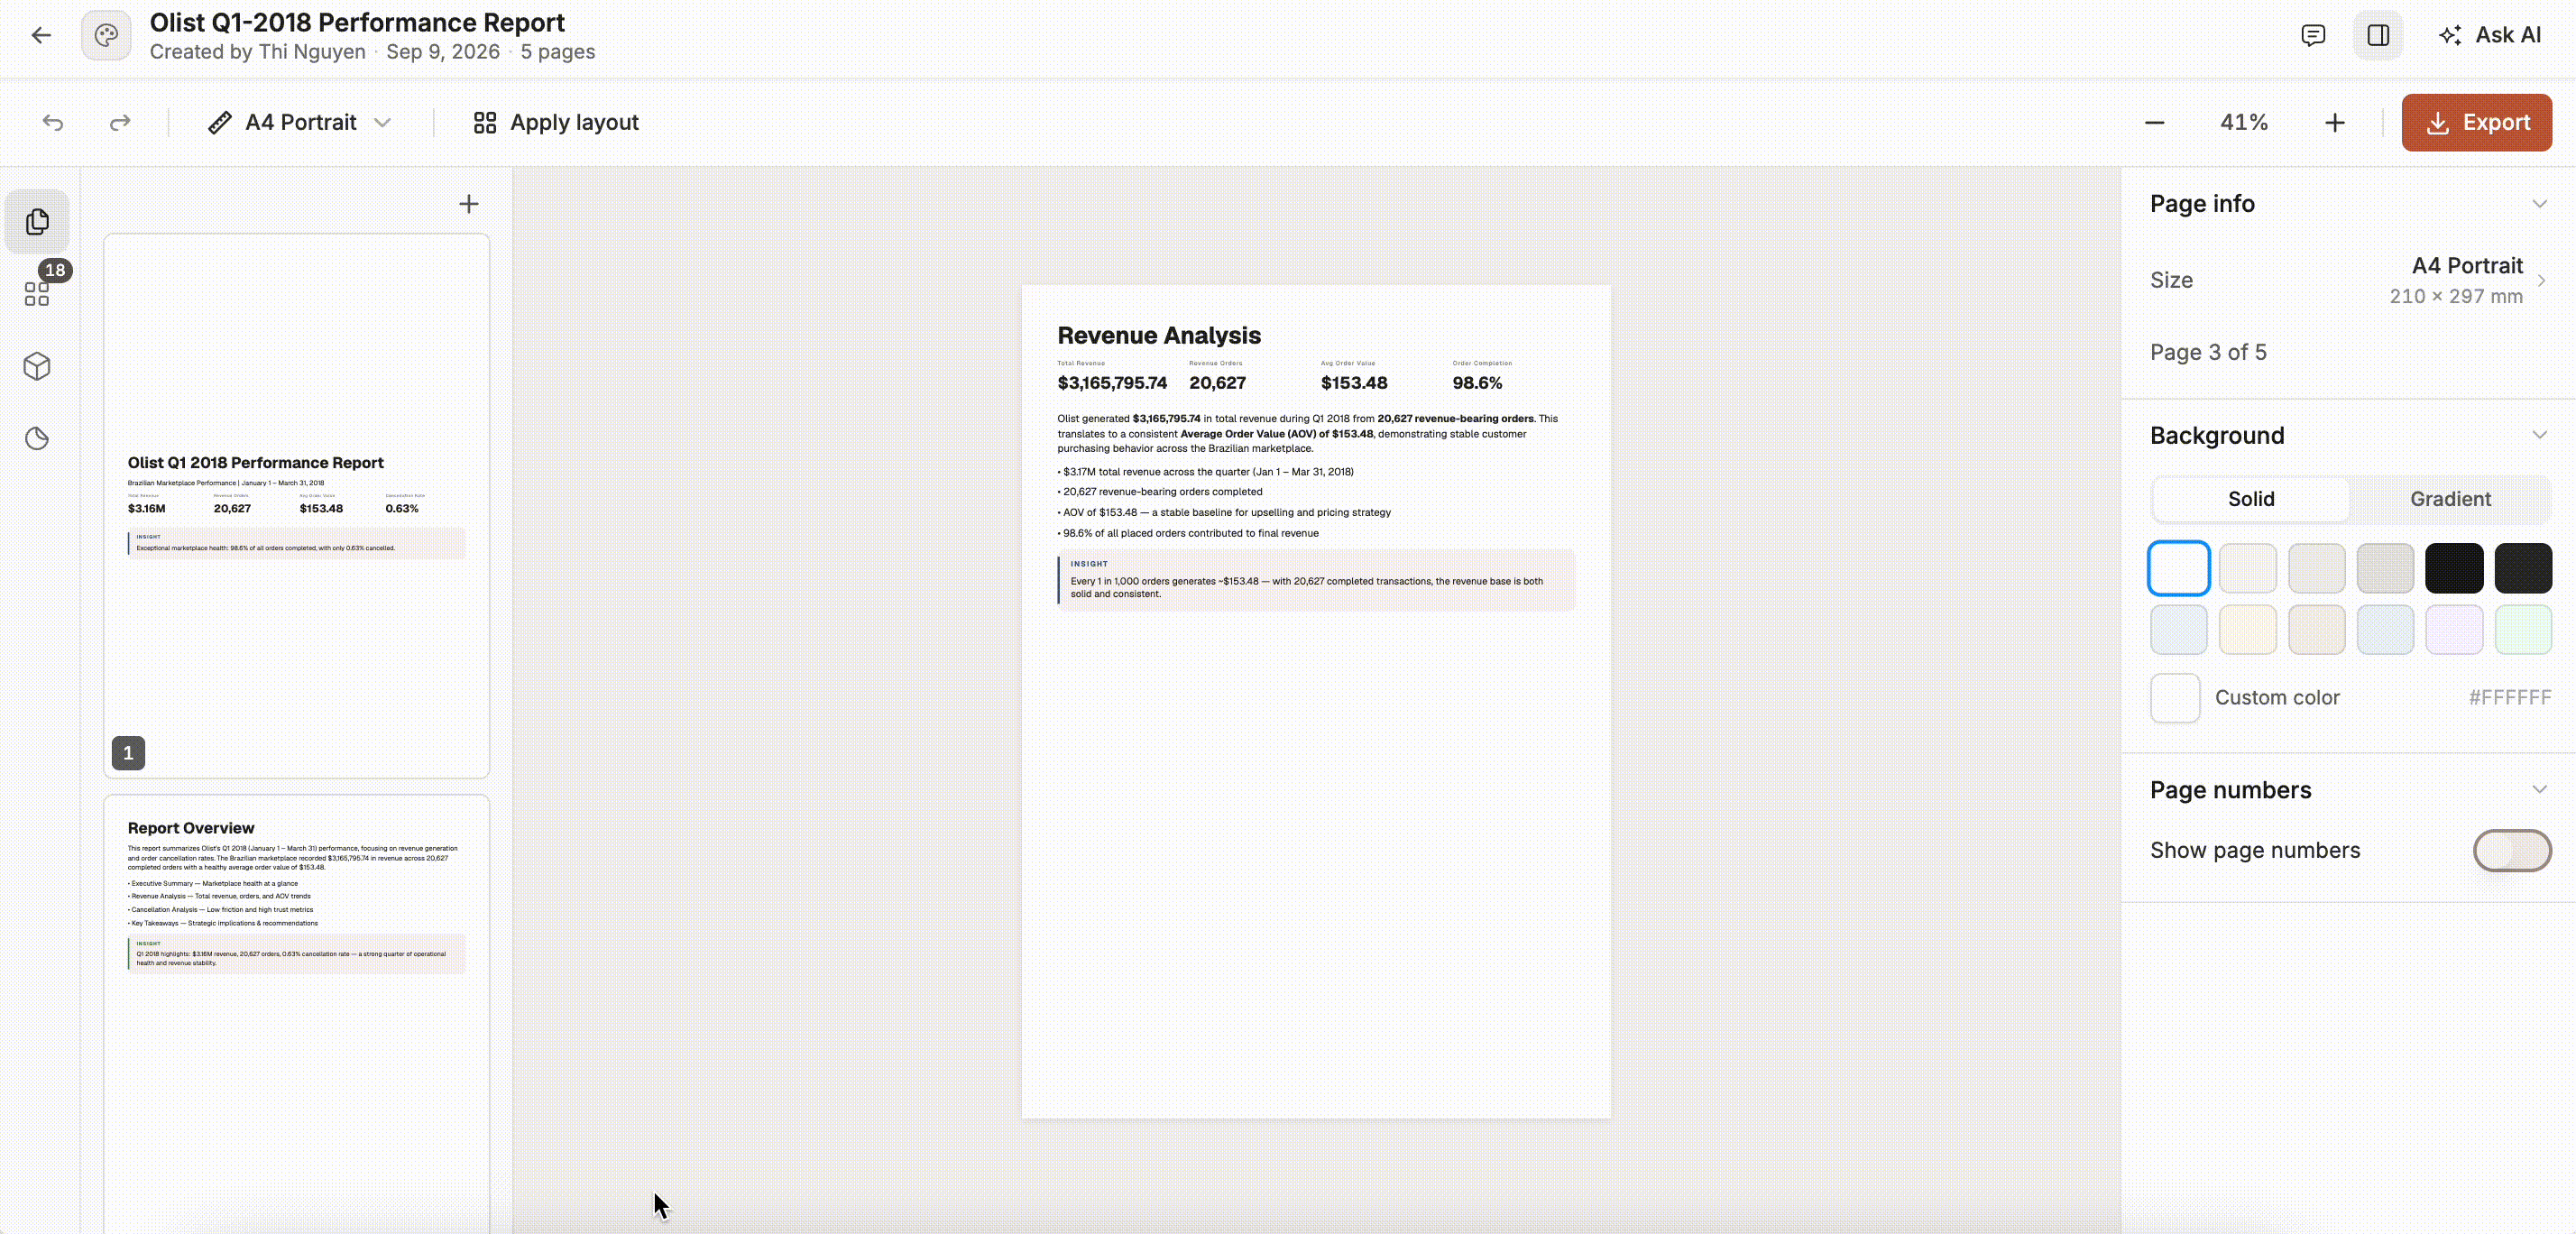The height and width of the screenshot is (1234, 2576).
Task: Open the 3D cube components icon
Action: (37, 366)
